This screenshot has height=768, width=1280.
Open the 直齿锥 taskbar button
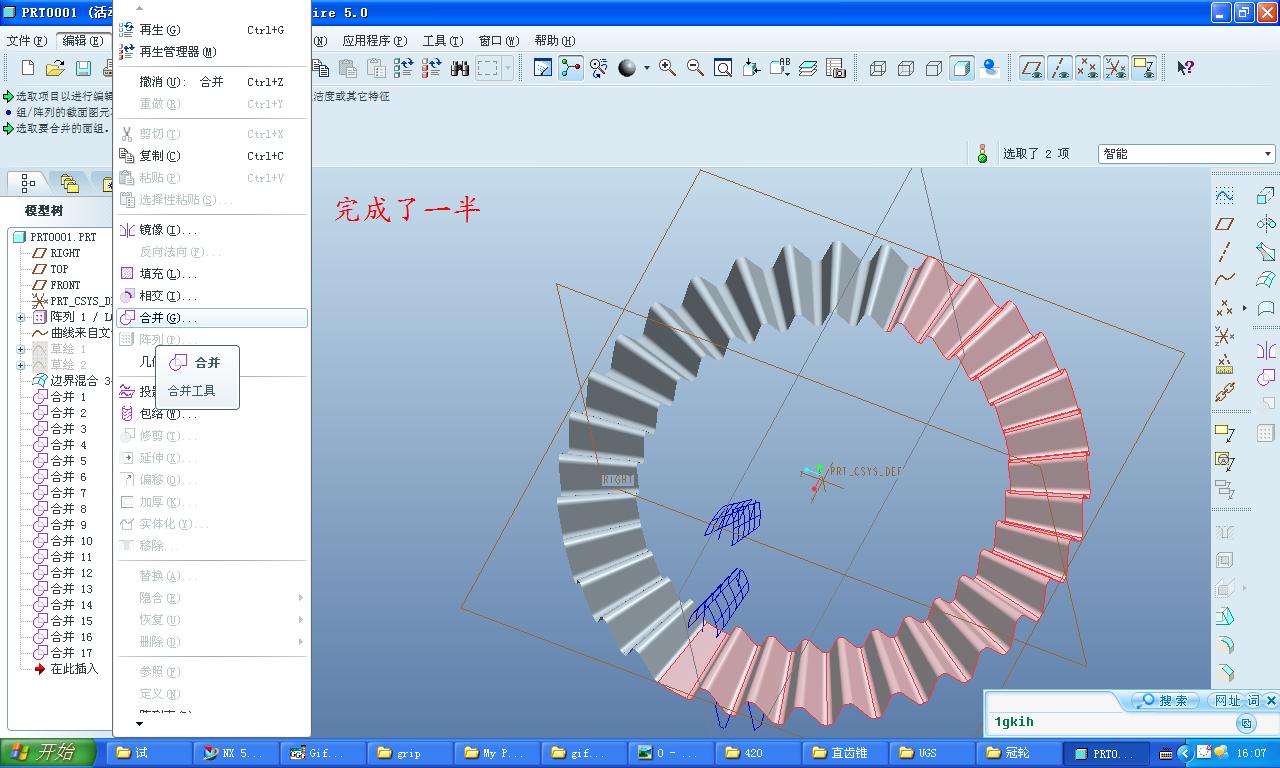847,753
